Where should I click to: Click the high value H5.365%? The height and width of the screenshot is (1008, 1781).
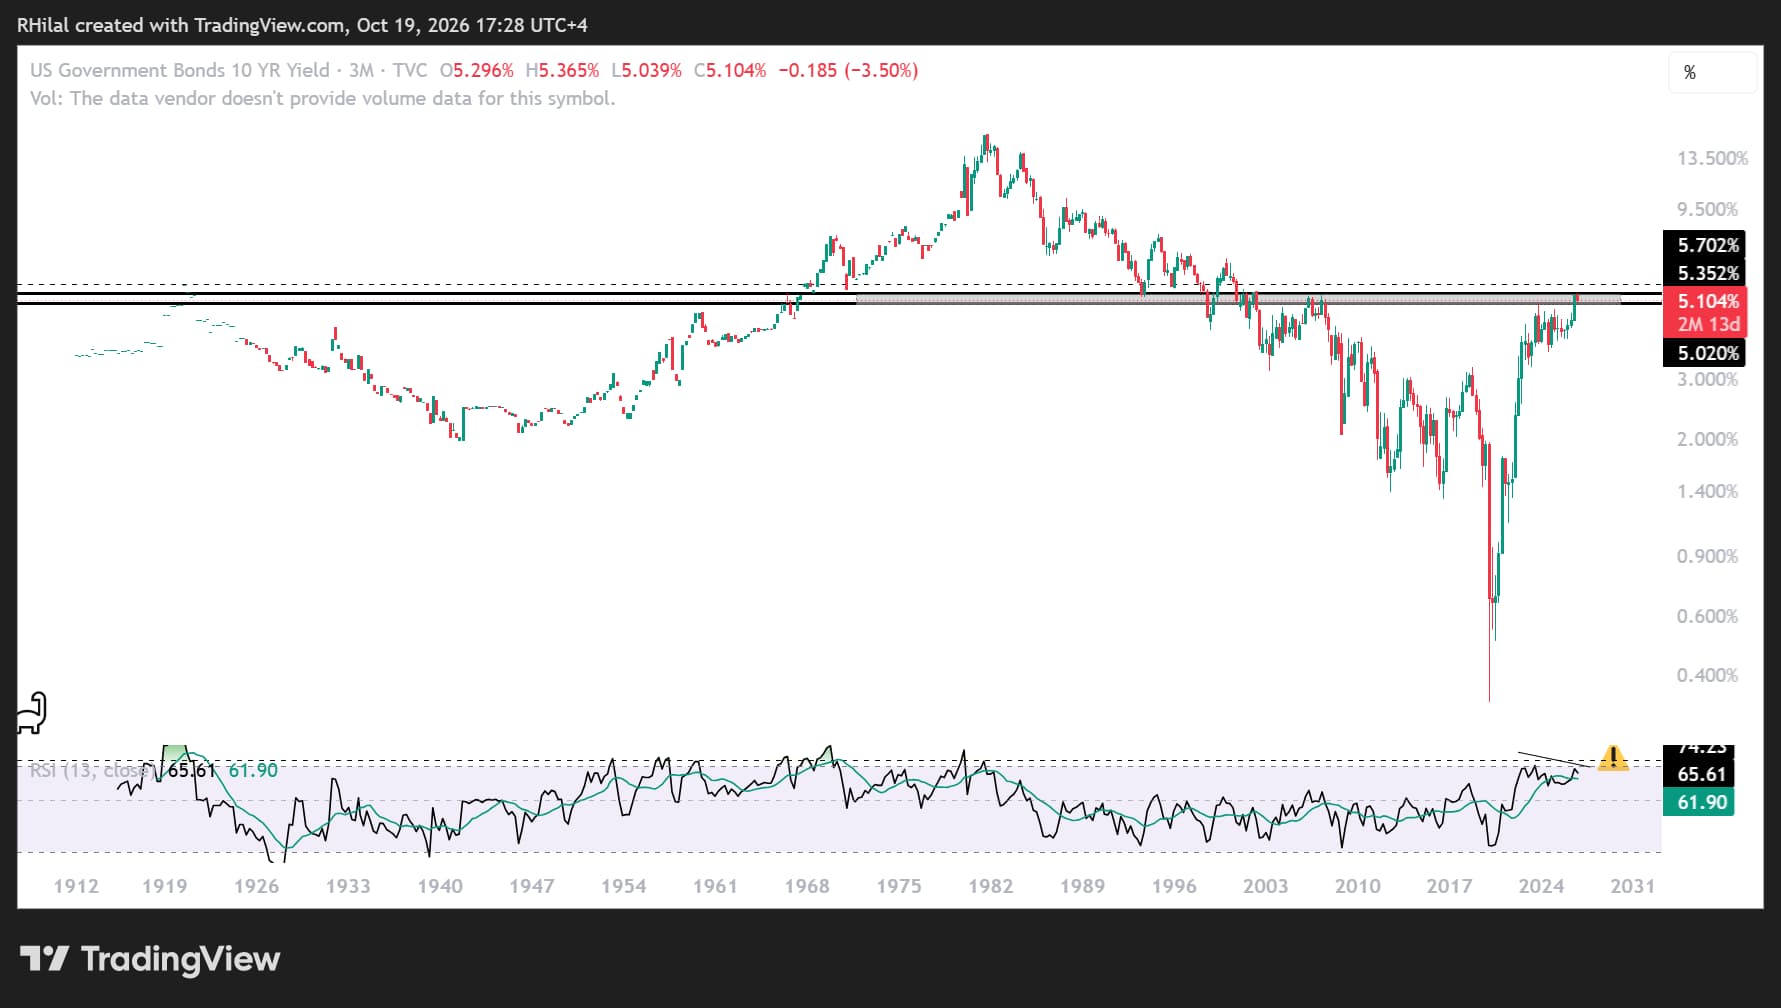562,70
